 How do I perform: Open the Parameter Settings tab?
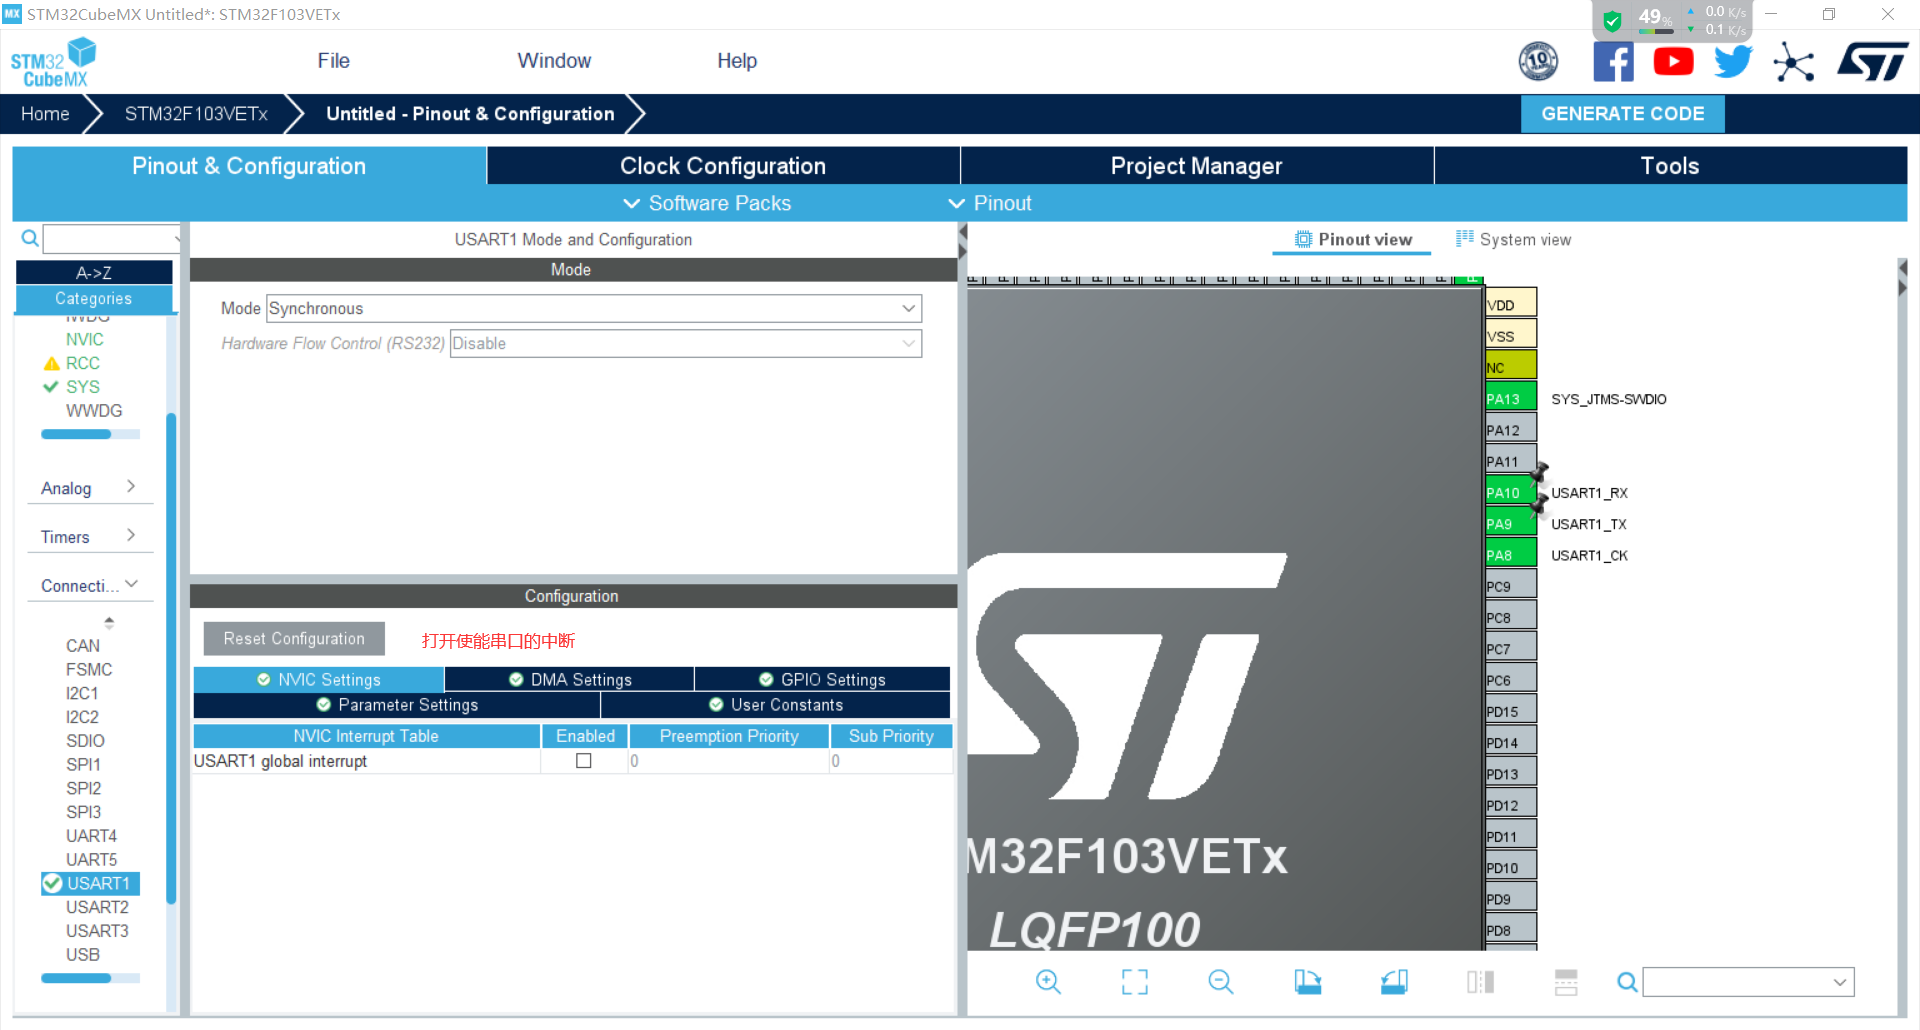pos(397,705)
